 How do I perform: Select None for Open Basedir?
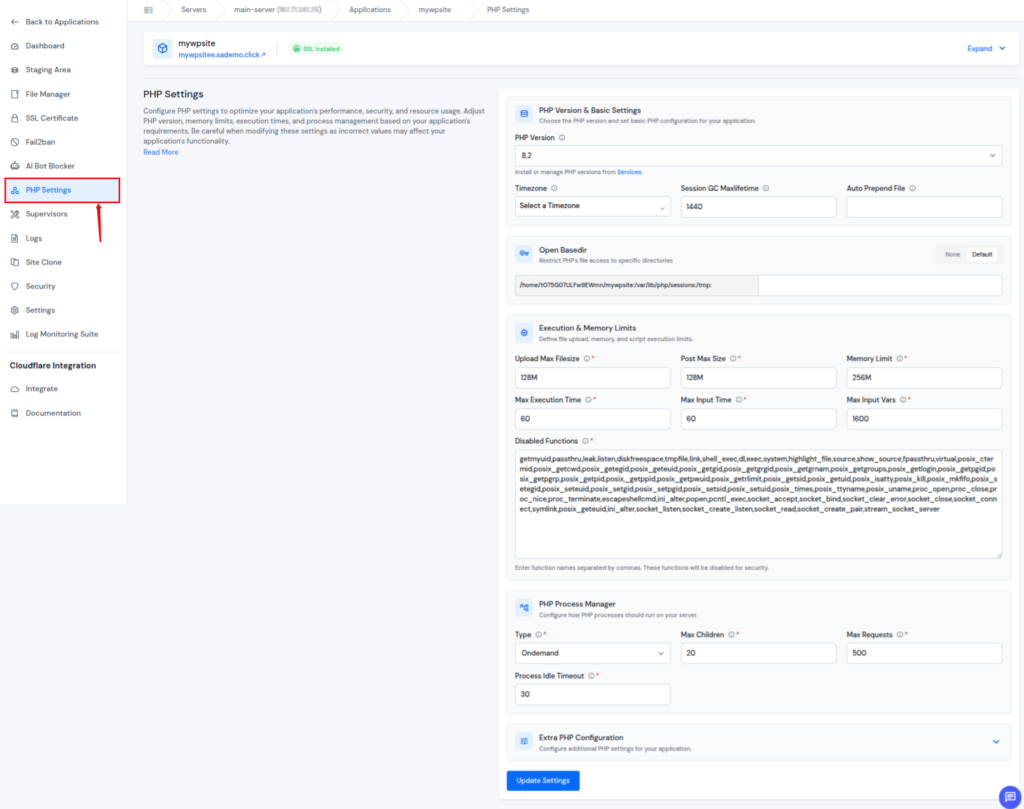951,254
